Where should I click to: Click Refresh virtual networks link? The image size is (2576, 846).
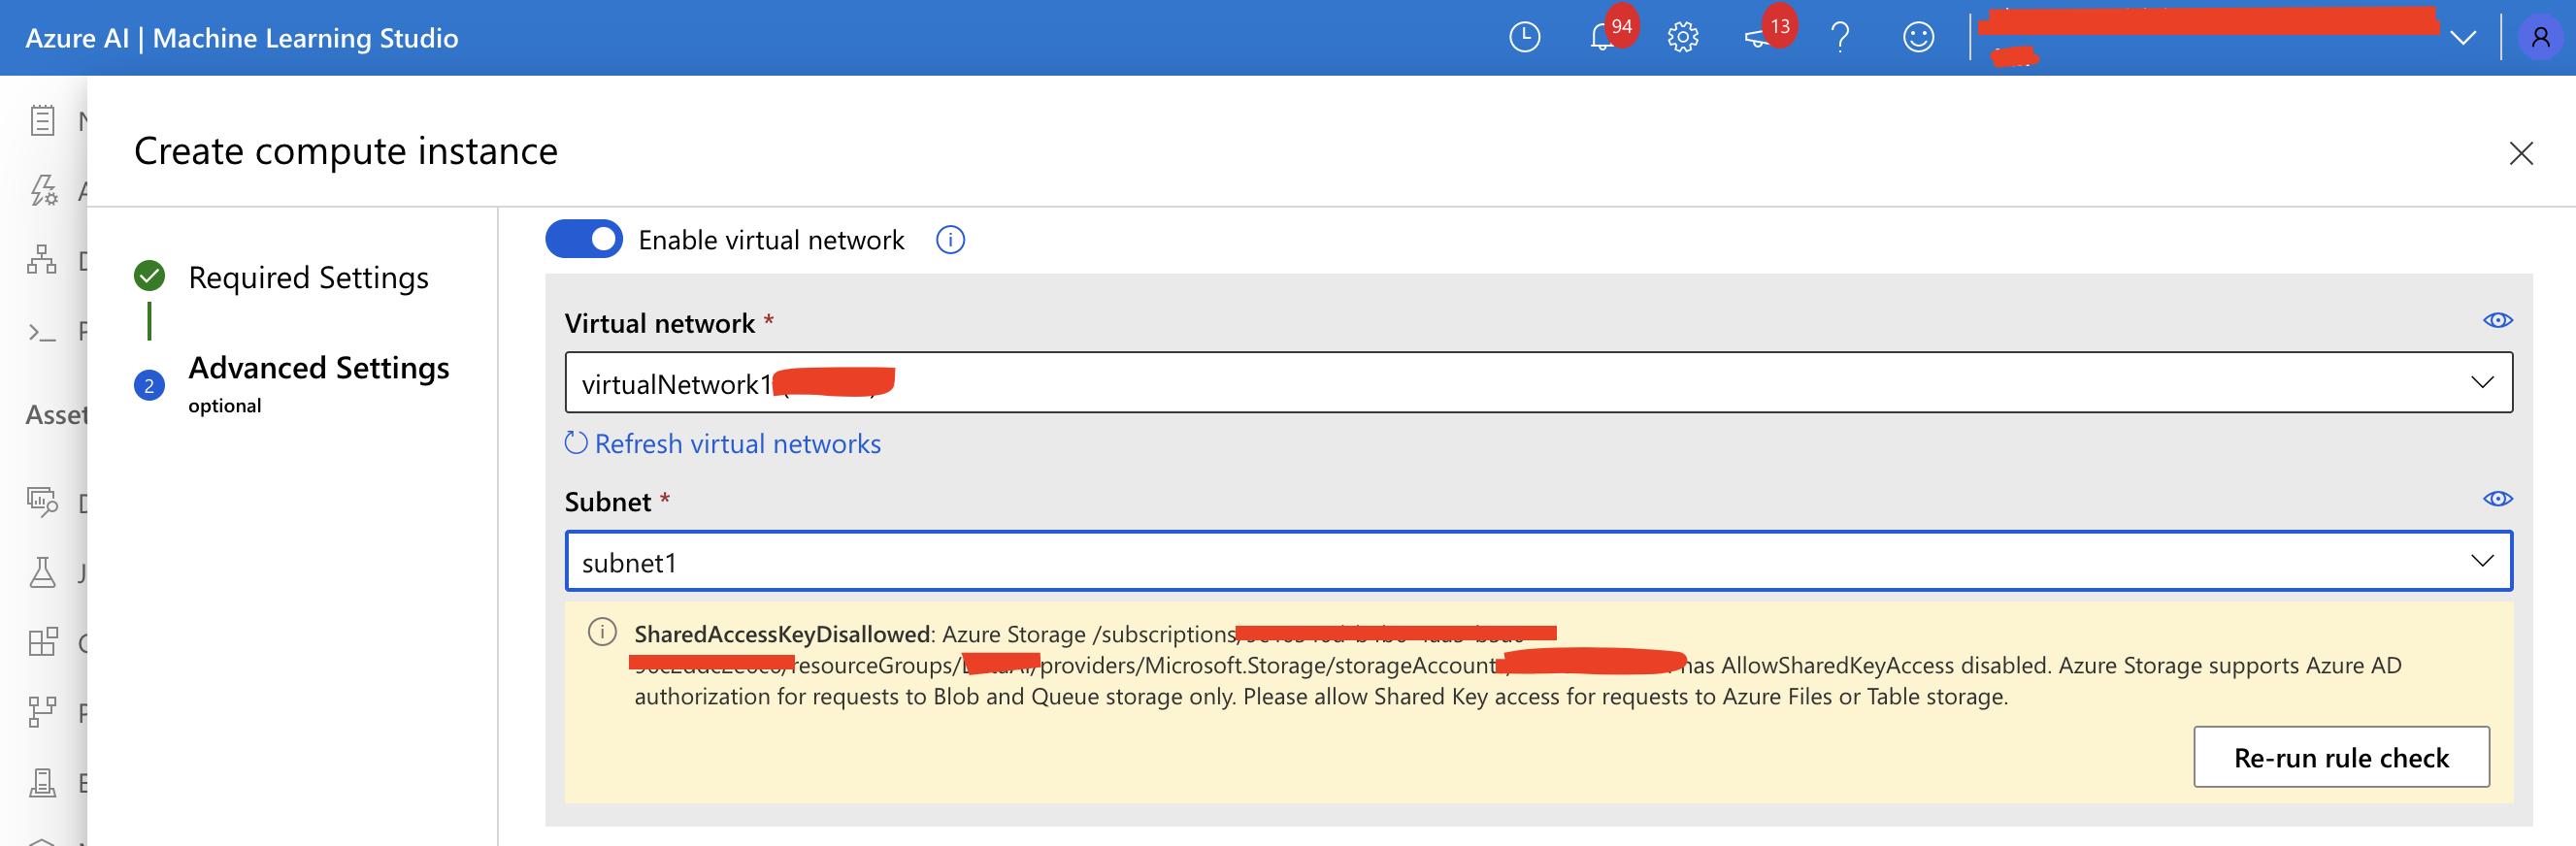(723, 443)
